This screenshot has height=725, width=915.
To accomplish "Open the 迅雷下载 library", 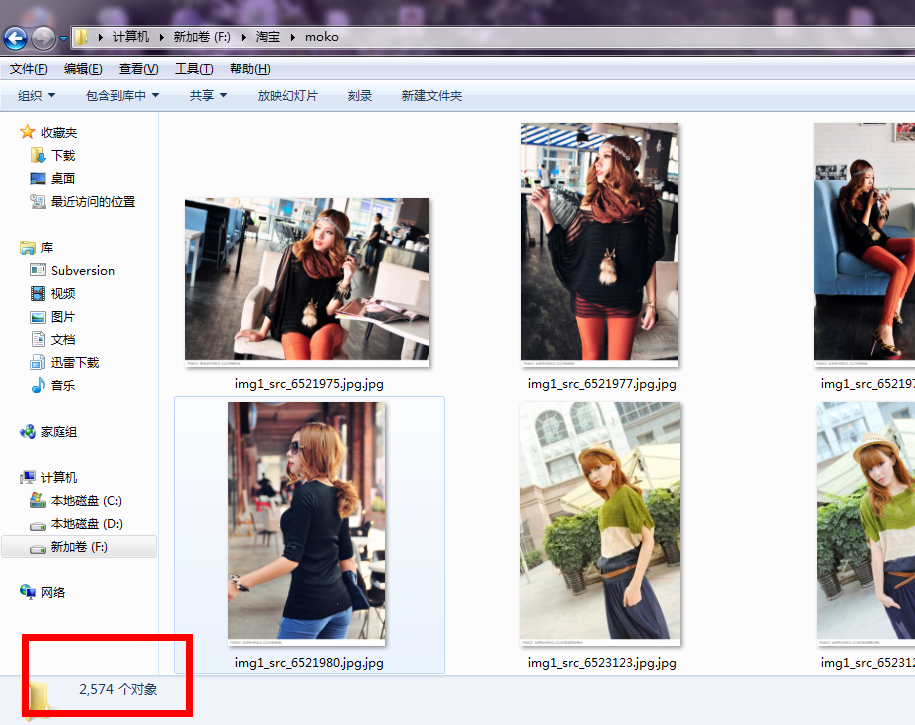I will (74, 363).
